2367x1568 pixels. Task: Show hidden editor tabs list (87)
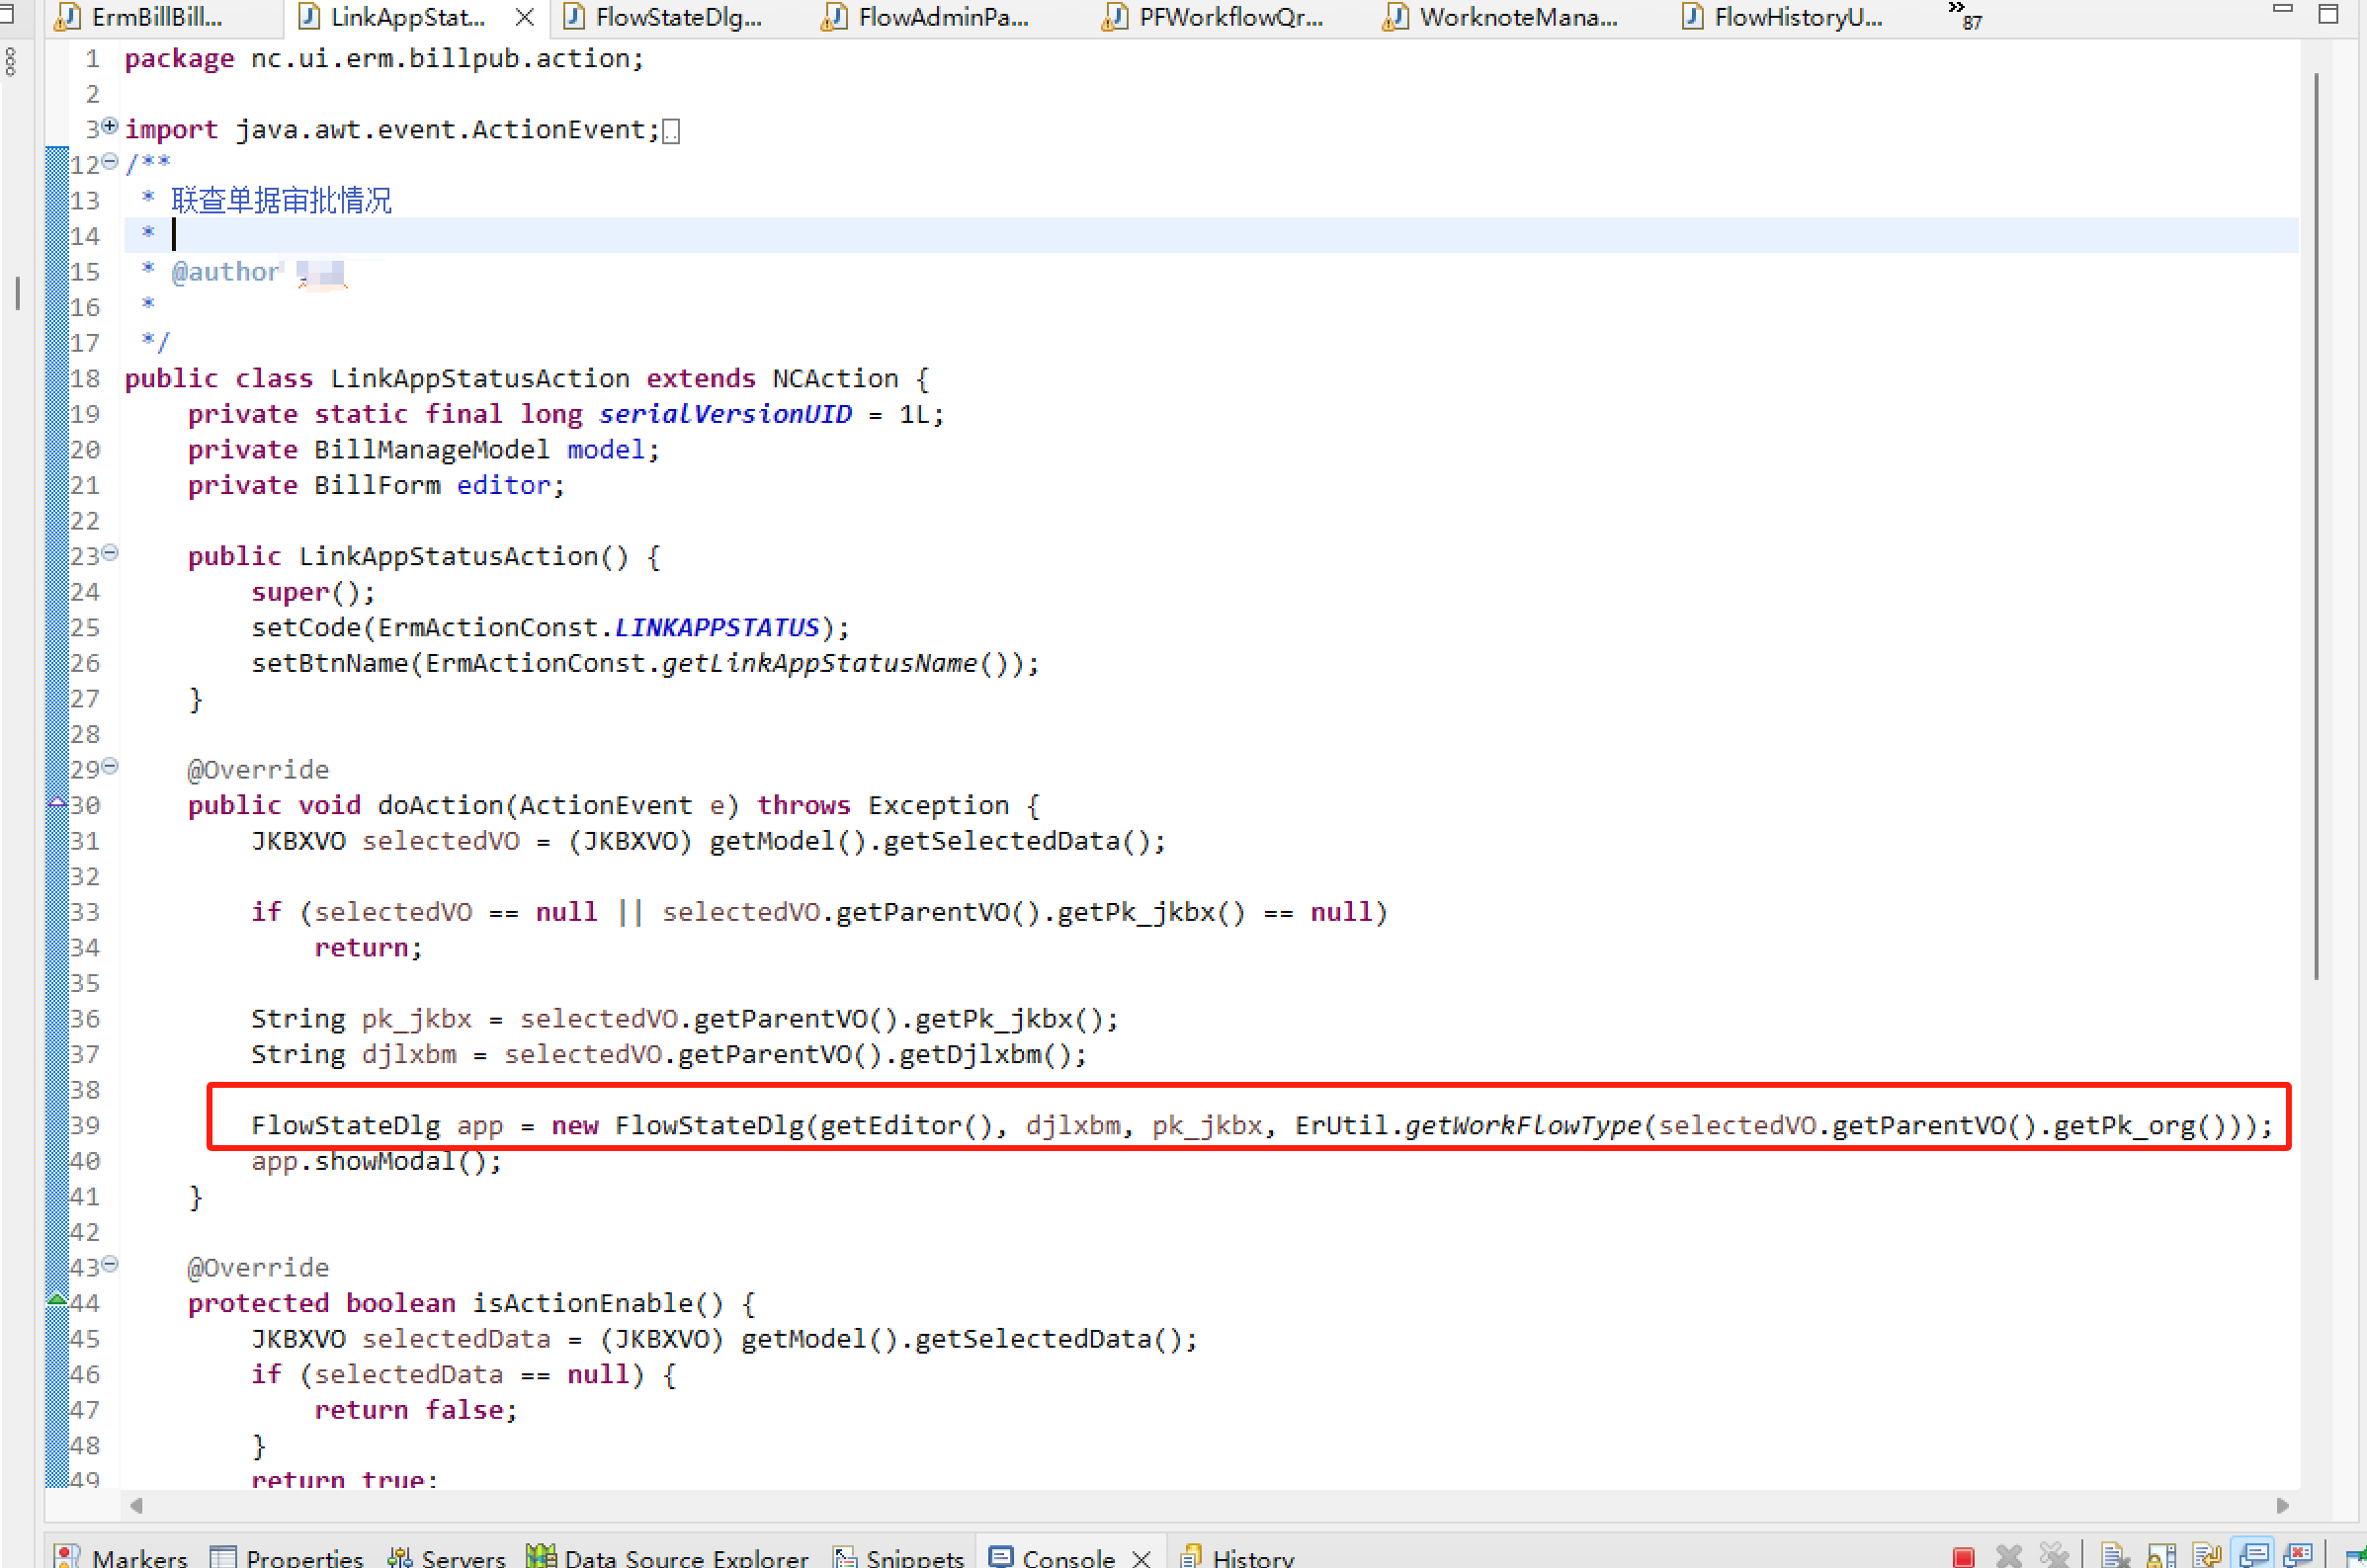coord(1963,14)
